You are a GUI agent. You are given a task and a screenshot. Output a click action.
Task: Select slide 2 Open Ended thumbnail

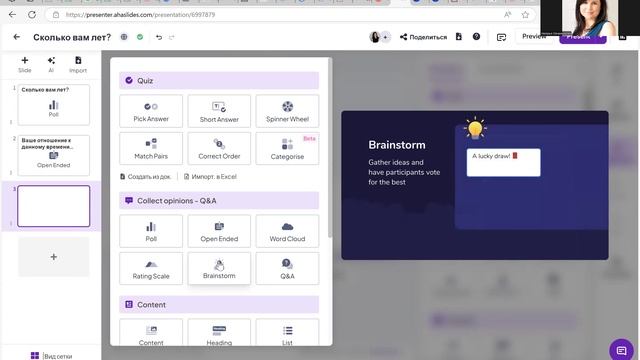(53, 156)
